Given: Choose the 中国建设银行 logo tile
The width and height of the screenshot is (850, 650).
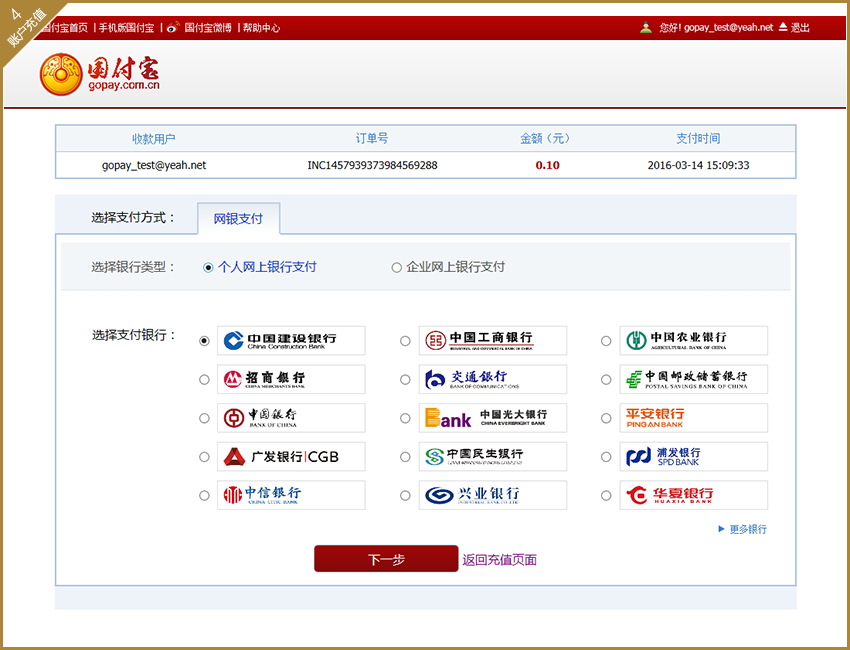Looking at the screenshot, I should tap(291, 340).
